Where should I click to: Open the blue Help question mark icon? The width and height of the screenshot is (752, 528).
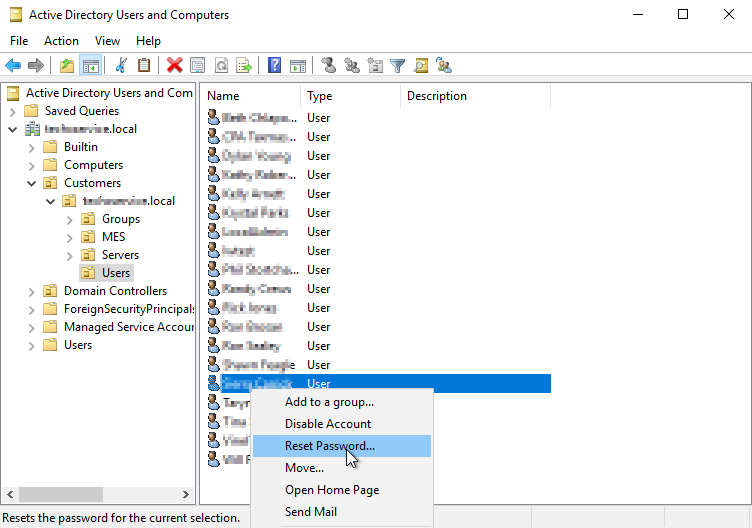coord(274,65)
